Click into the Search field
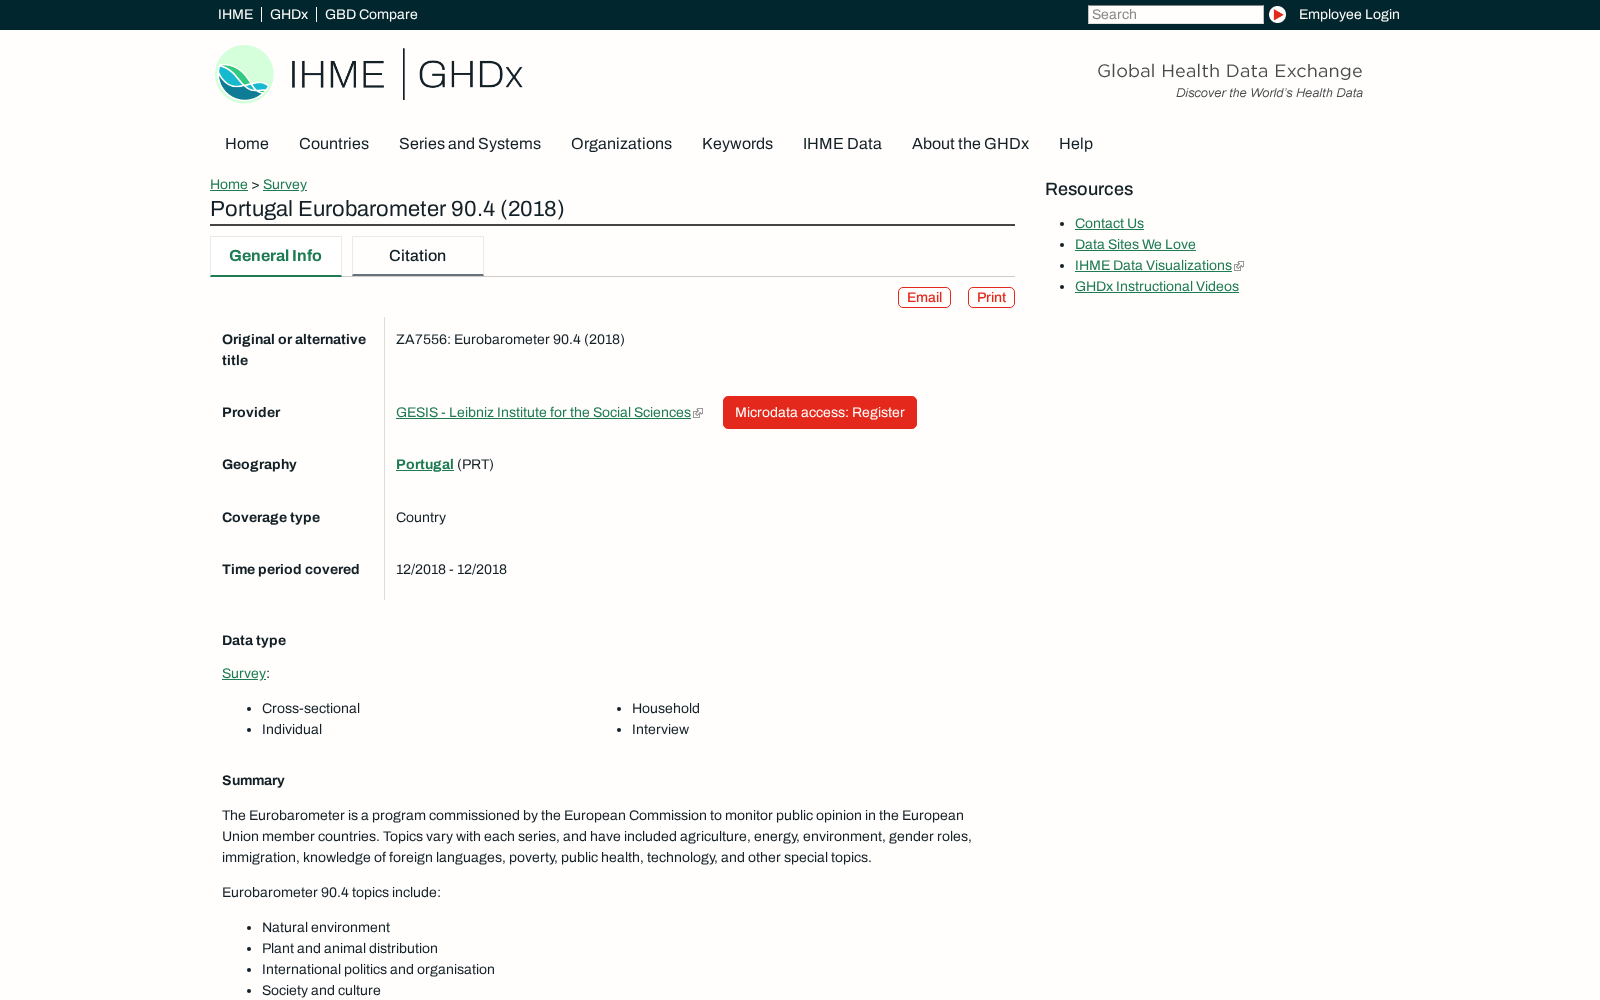1600x1000 pixels. (1175, 14)
